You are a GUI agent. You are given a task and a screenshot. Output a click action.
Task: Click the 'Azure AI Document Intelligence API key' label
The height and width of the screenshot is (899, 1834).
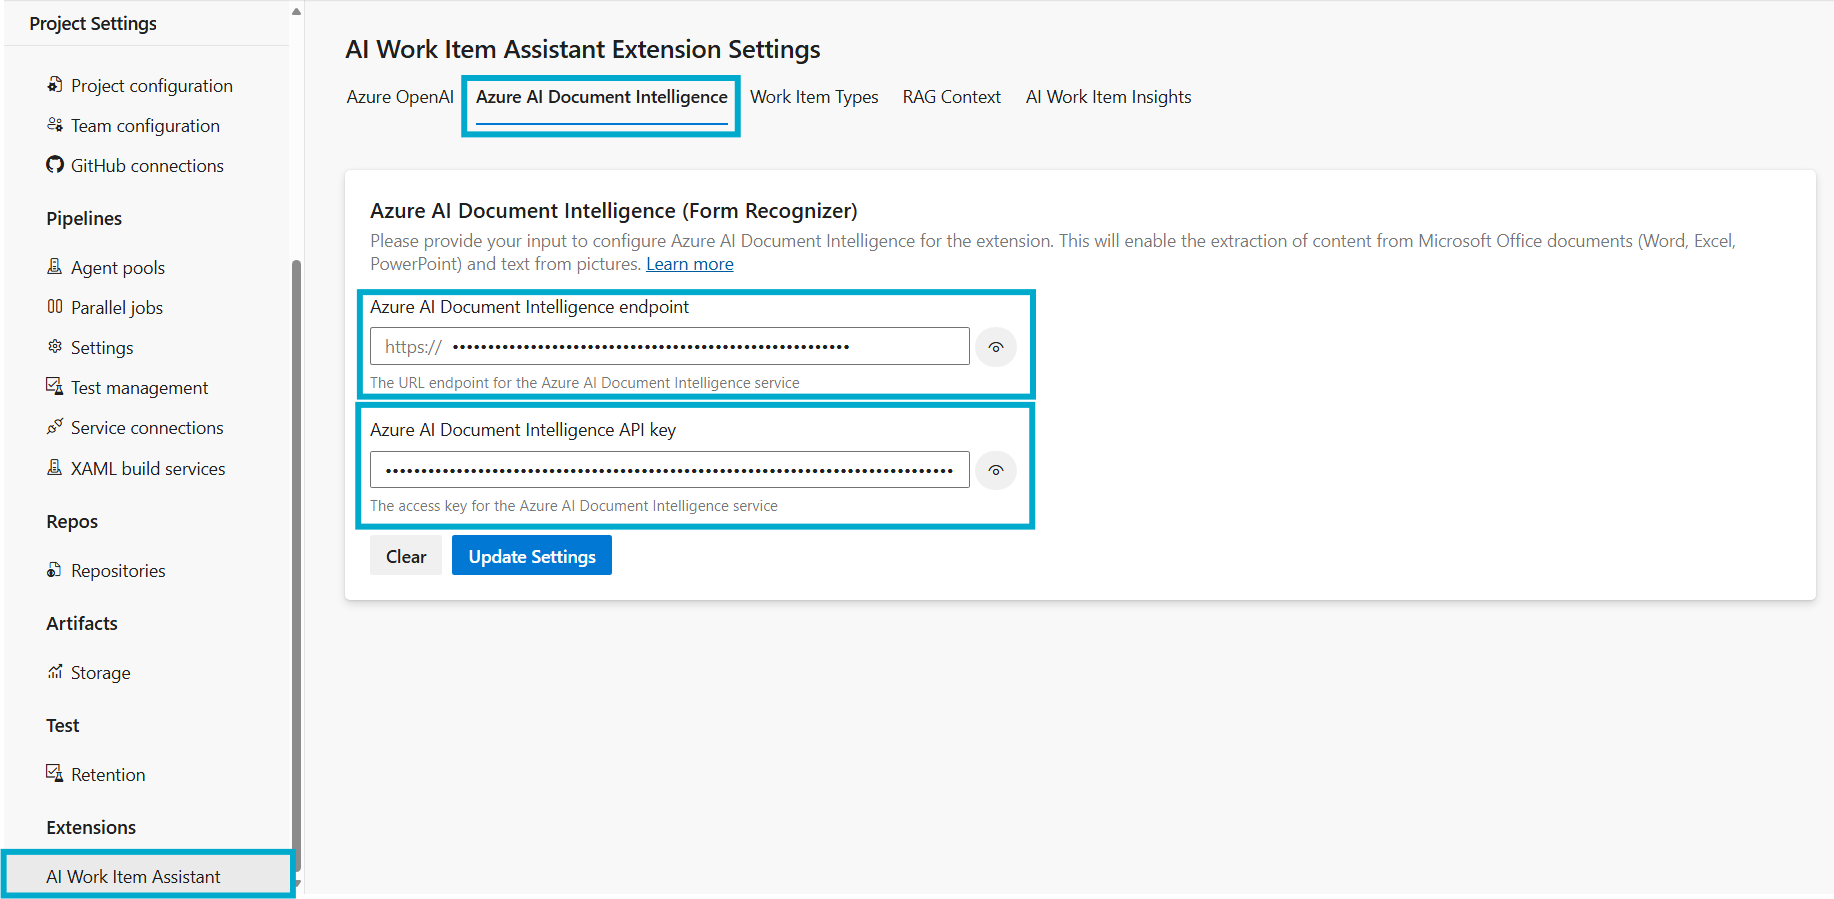pos(523,430)
